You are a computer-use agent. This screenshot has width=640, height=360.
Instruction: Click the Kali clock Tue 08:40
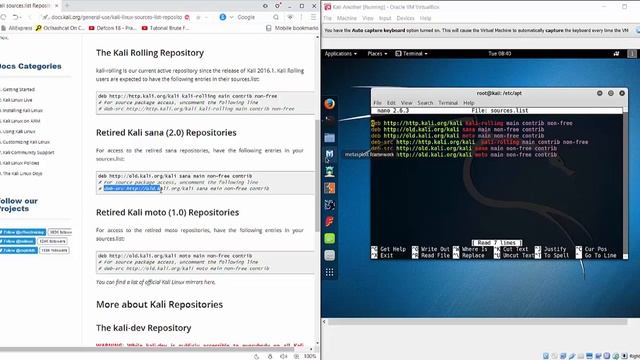coord(500,53)
